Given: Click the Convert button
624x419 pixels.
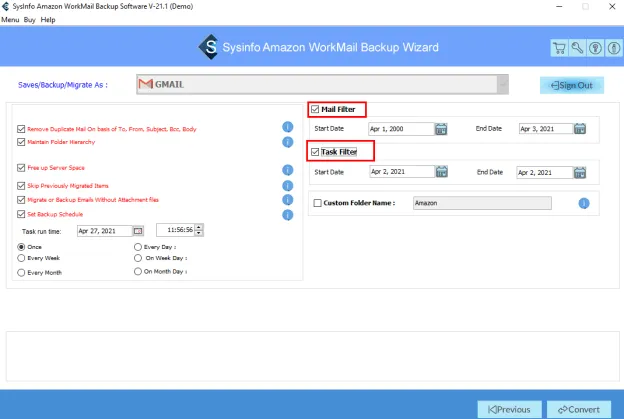Looking at the screenshot, I should point(578,409).
